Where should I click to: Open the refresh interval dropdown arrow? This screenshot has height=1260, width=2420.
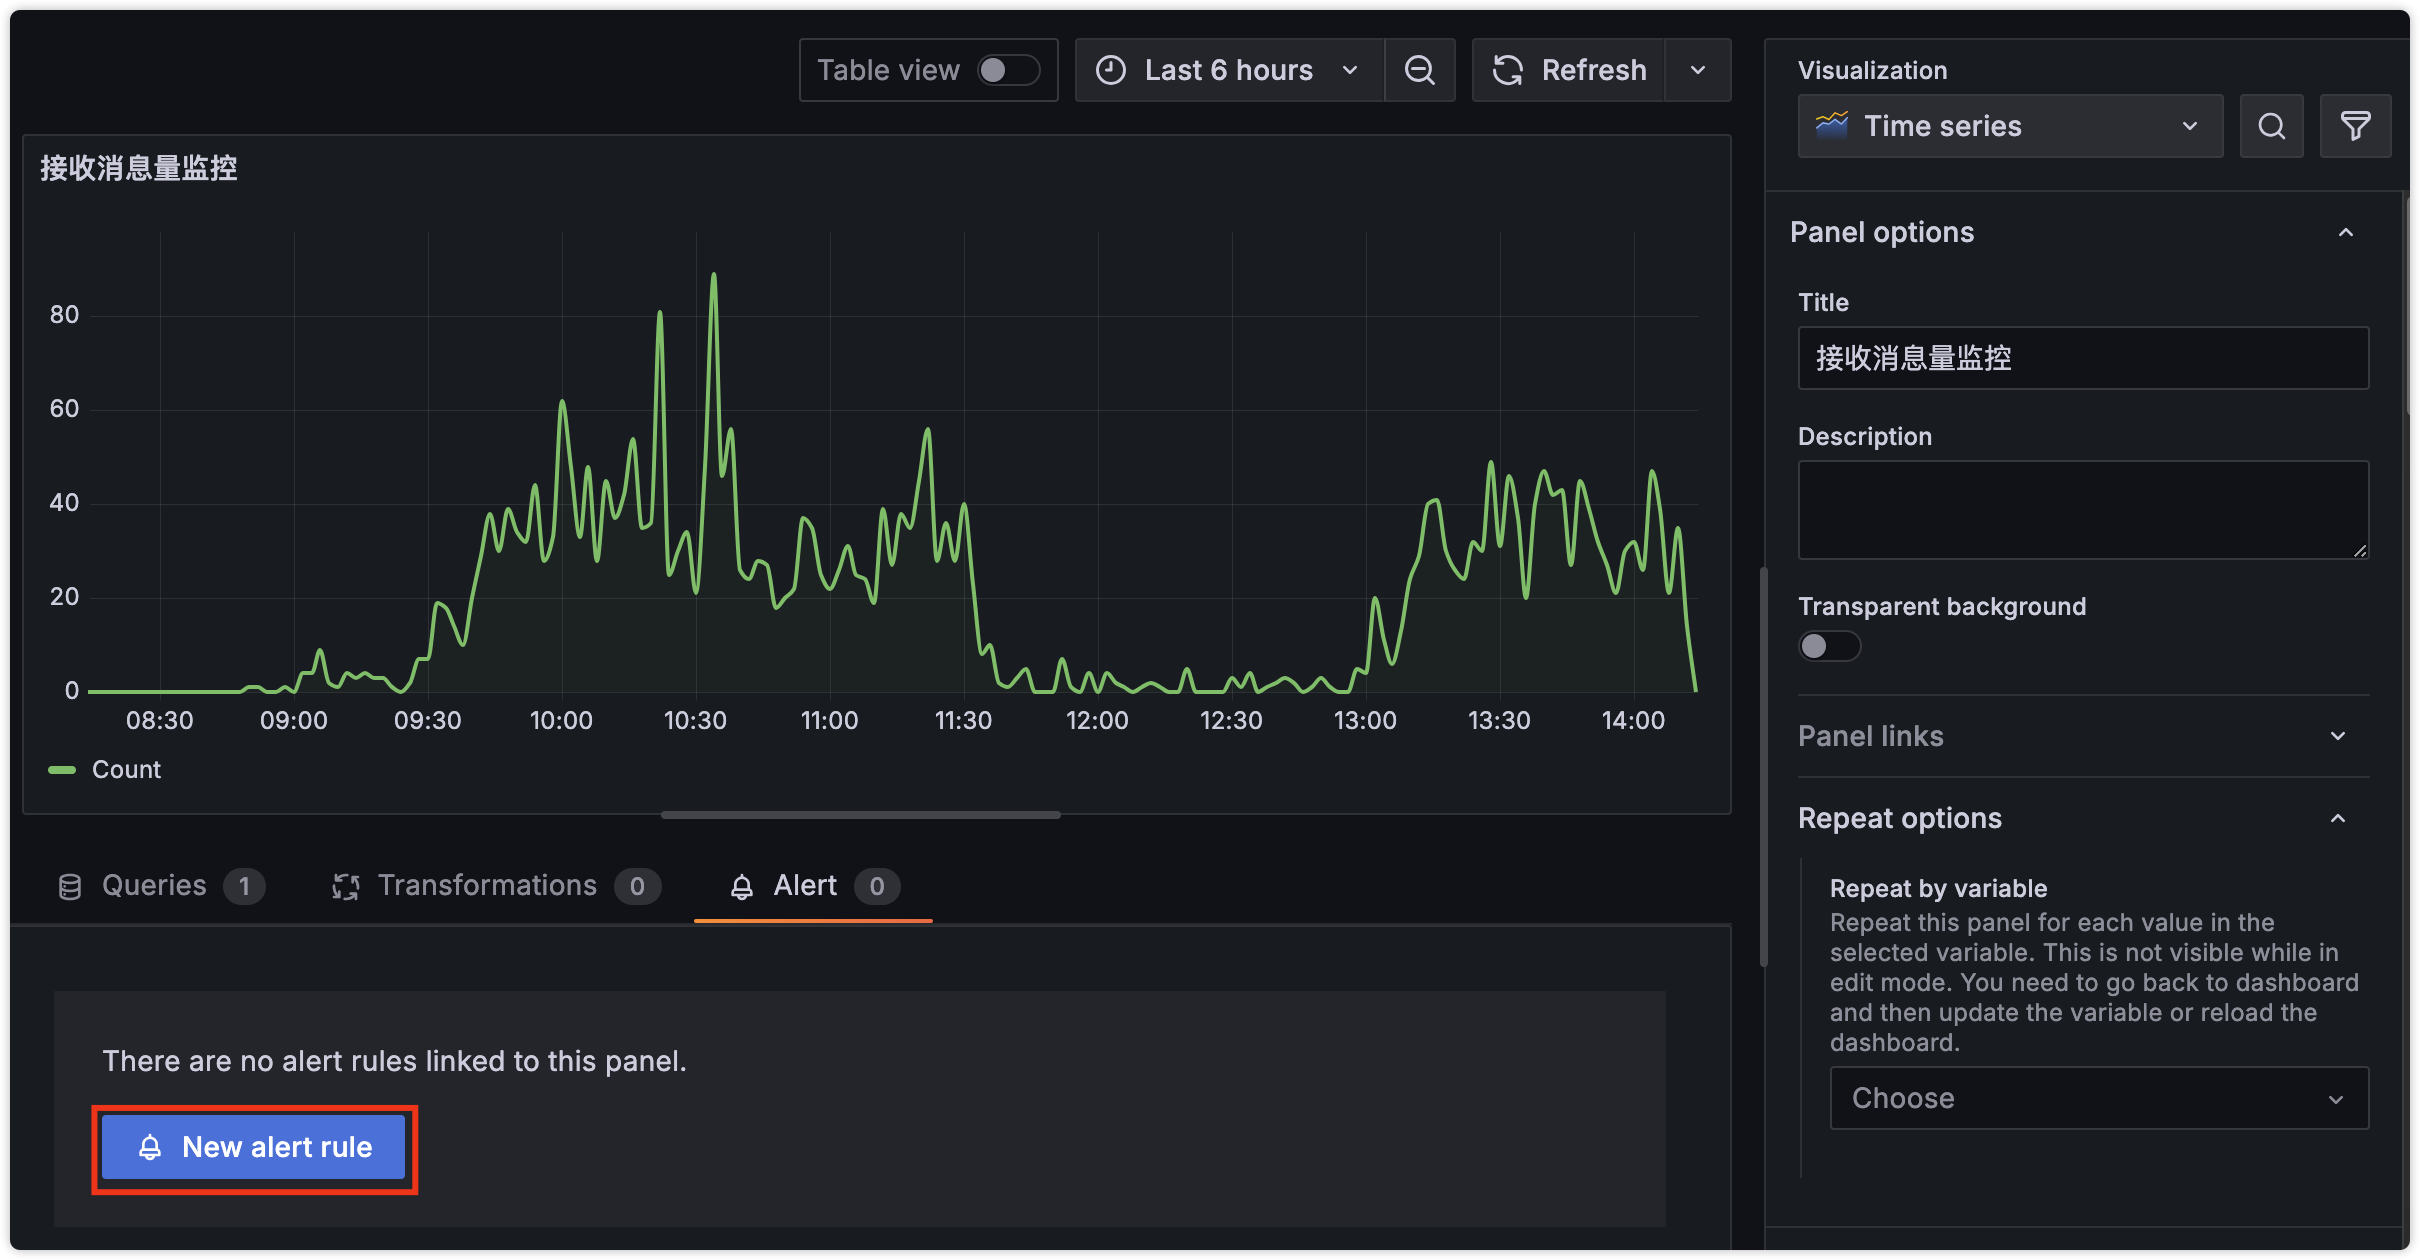(1697, 70)
